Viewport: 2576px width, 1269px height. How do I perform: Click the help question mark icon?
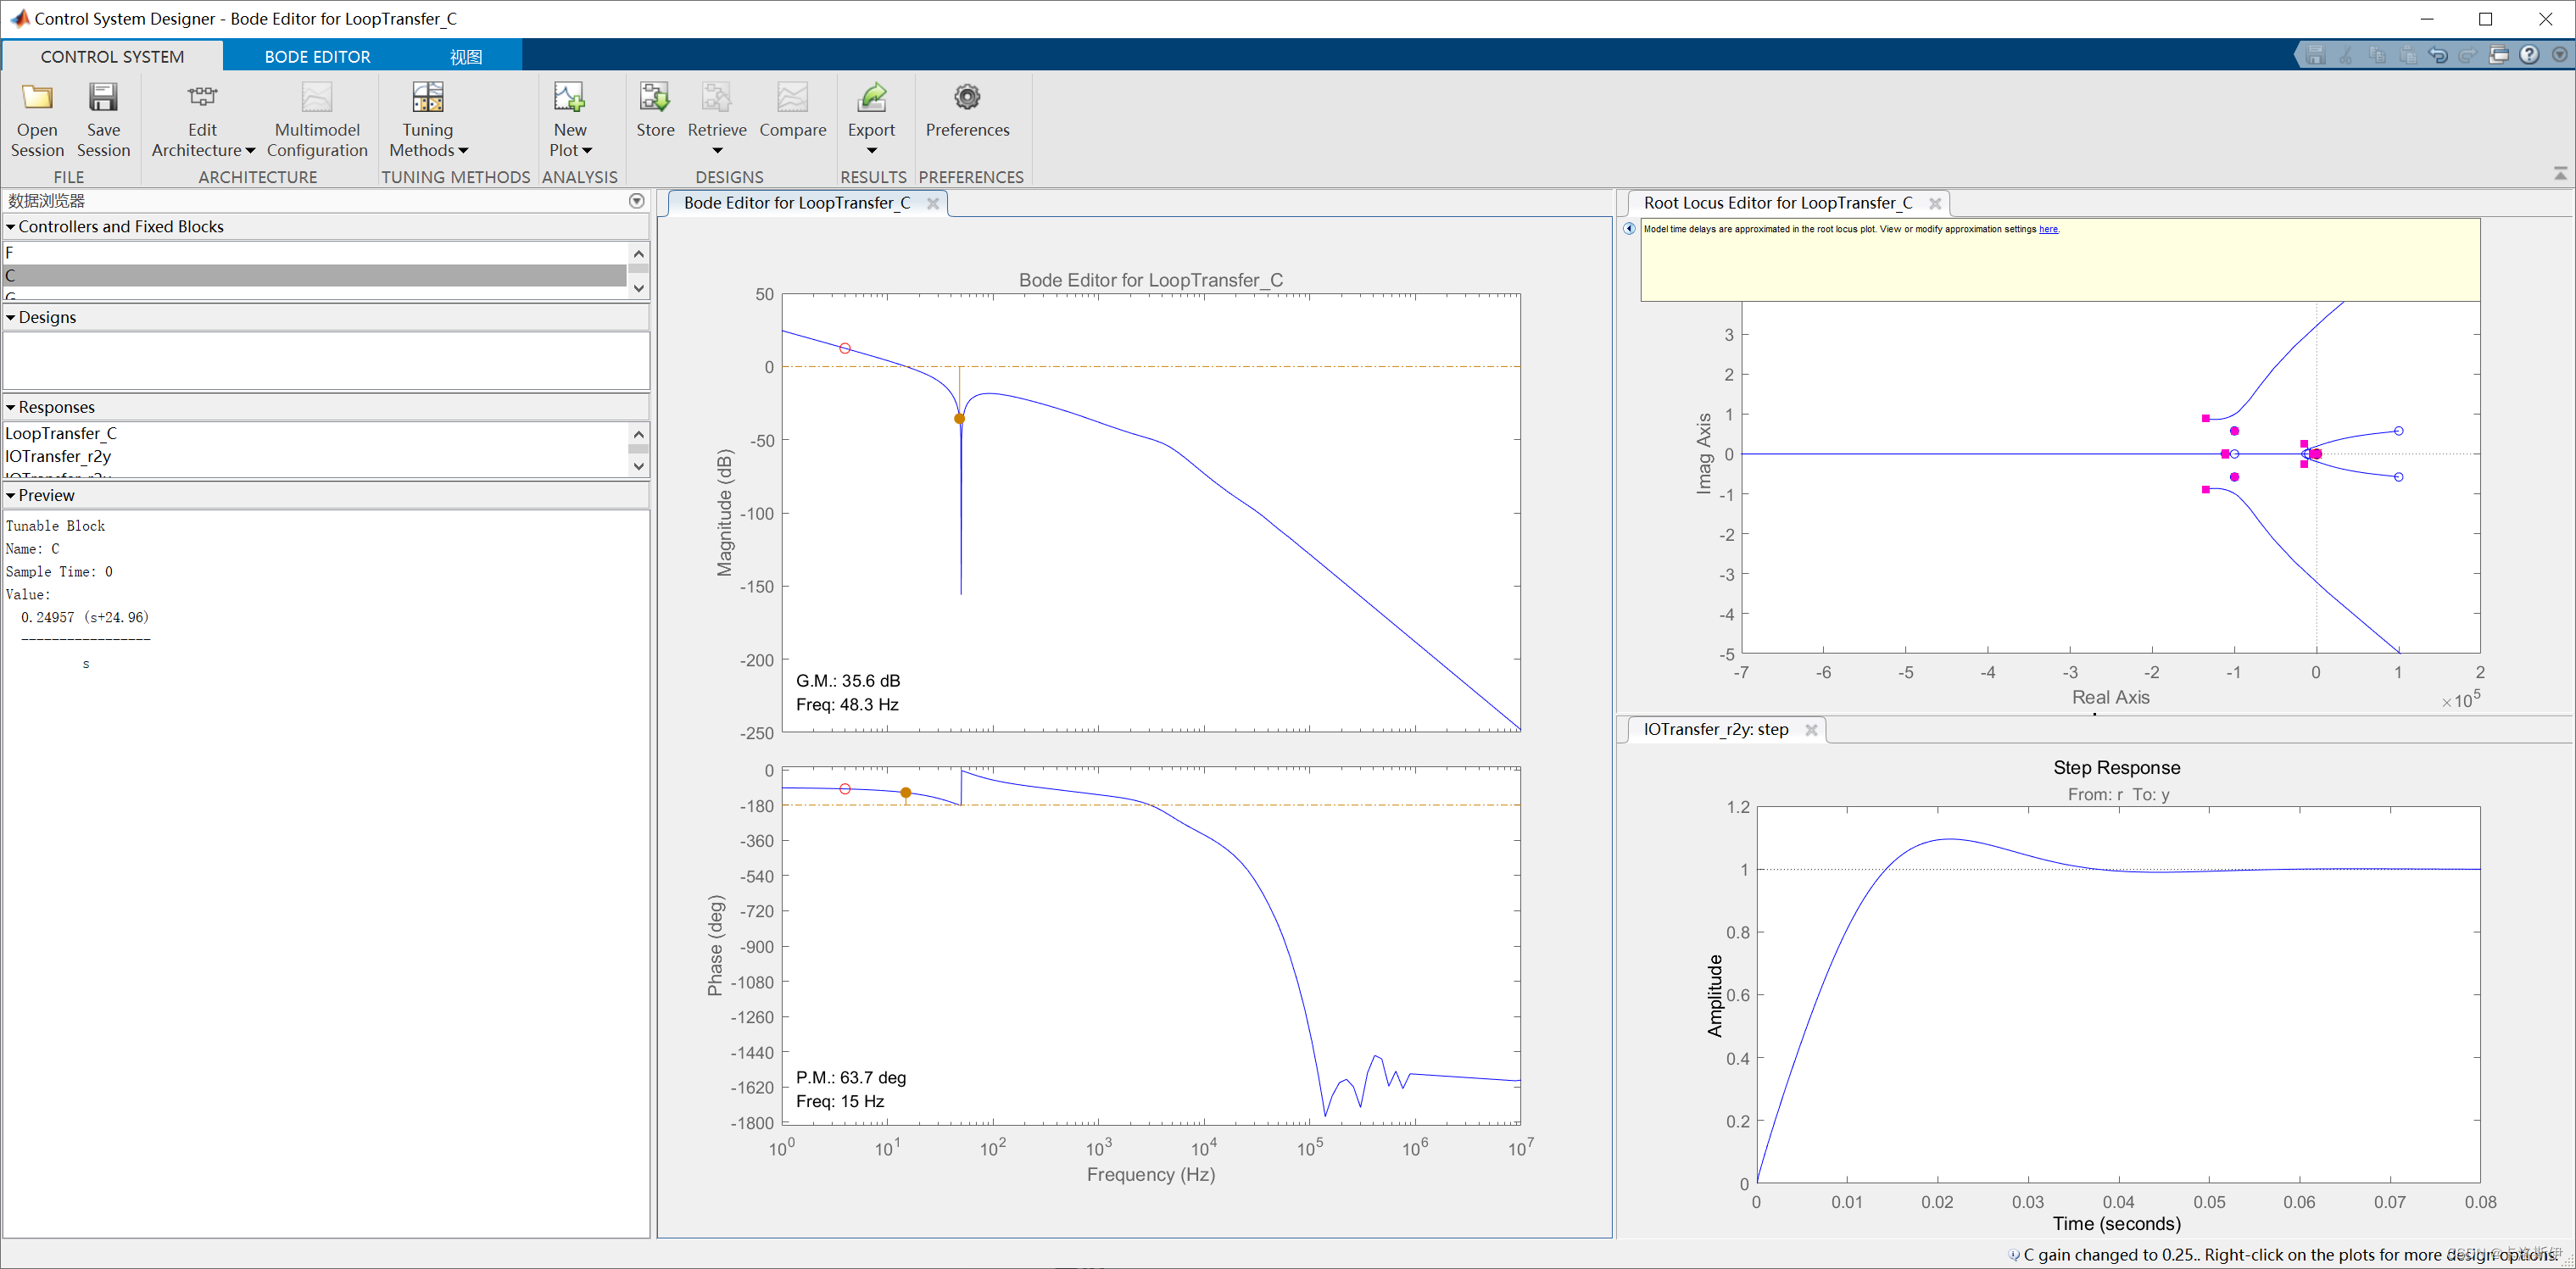tap(2528, 55)
